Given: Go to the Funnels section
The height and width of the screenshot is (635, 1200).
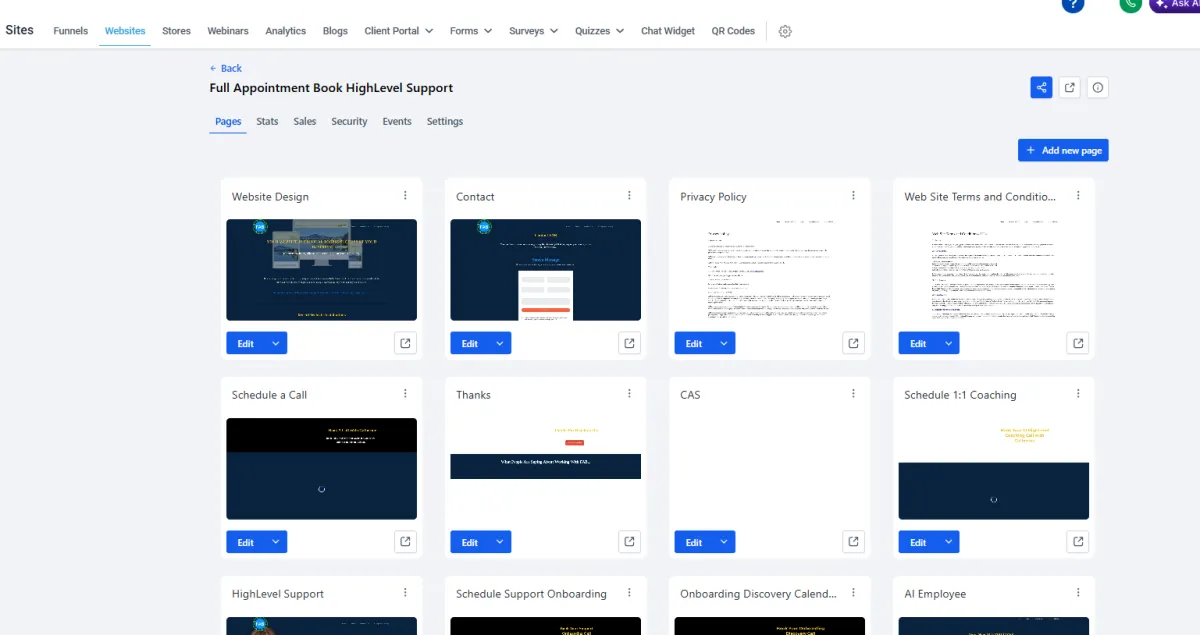Looking at the screenshot, I should click(71, 31).
